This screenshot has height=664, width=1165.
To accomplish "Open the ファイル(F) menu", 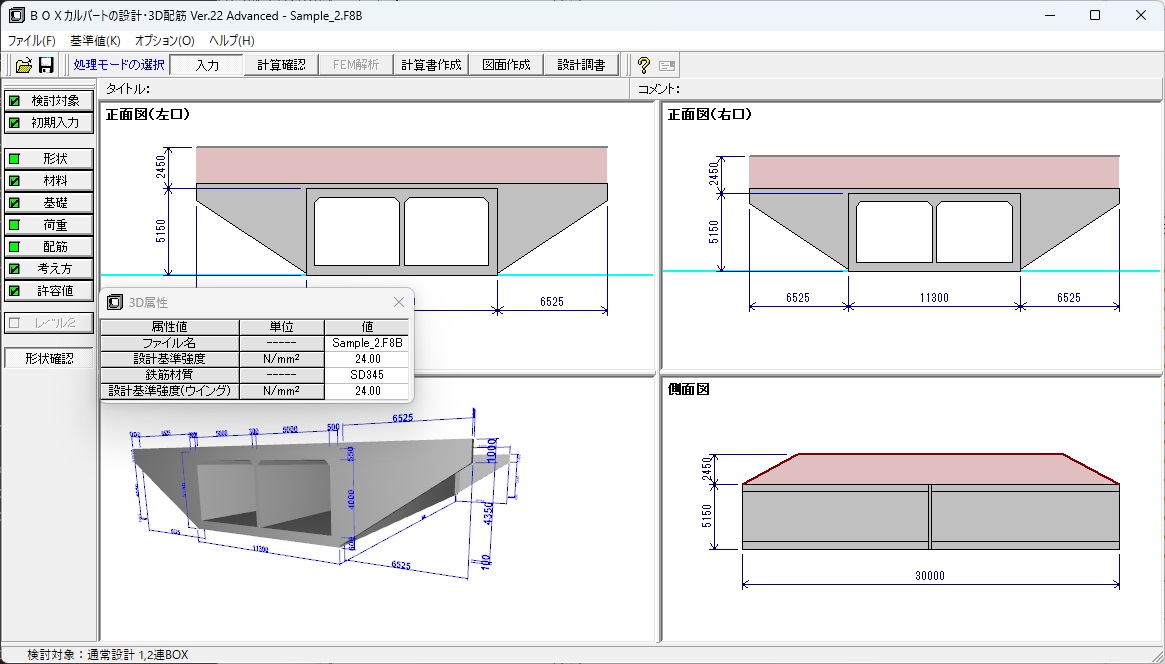I will (32, 41).
